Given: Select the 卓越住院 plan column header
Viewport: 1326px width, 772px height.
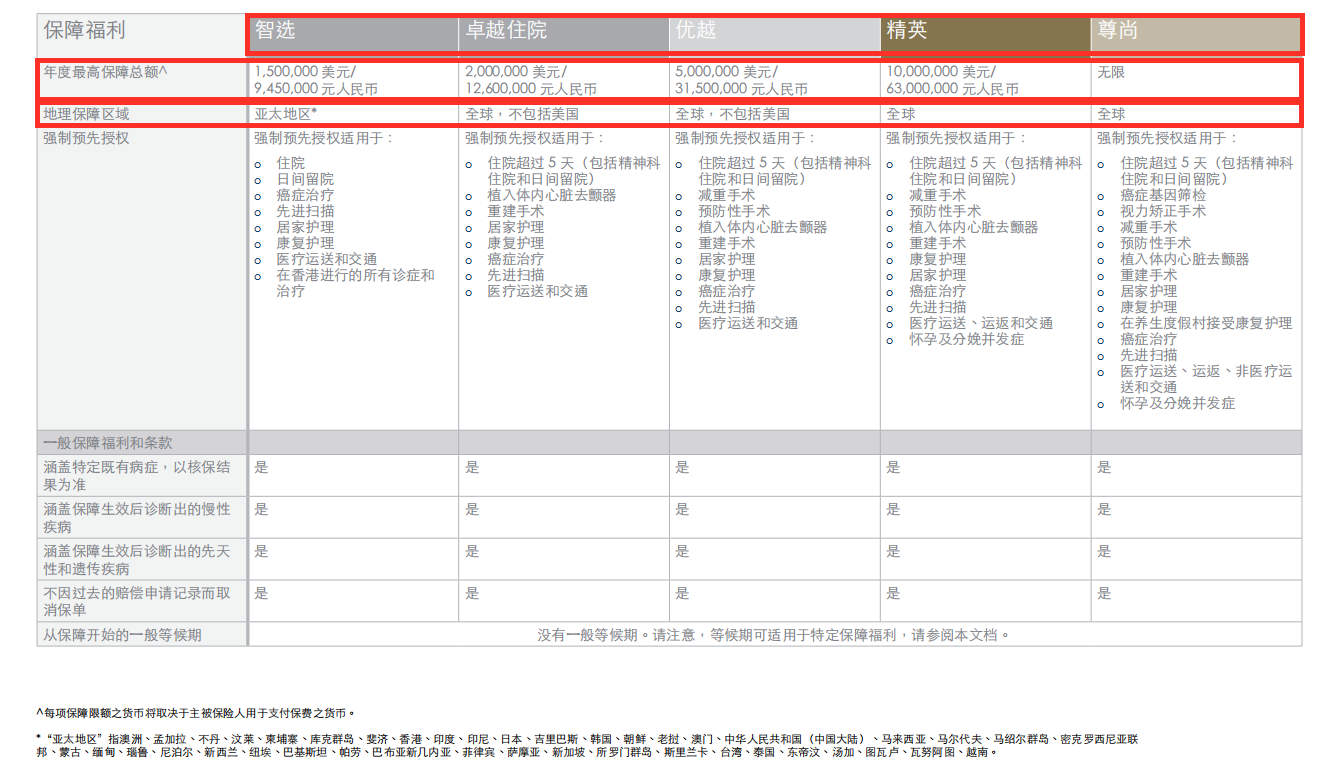Looking at the screenshot, I should click(507, 31).
